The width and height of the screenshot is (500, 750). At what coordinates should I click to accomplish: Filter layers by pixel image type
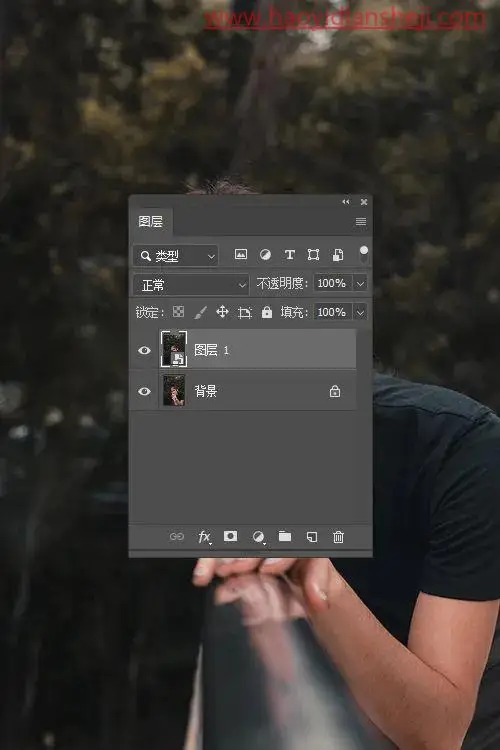tap(241, 254)
